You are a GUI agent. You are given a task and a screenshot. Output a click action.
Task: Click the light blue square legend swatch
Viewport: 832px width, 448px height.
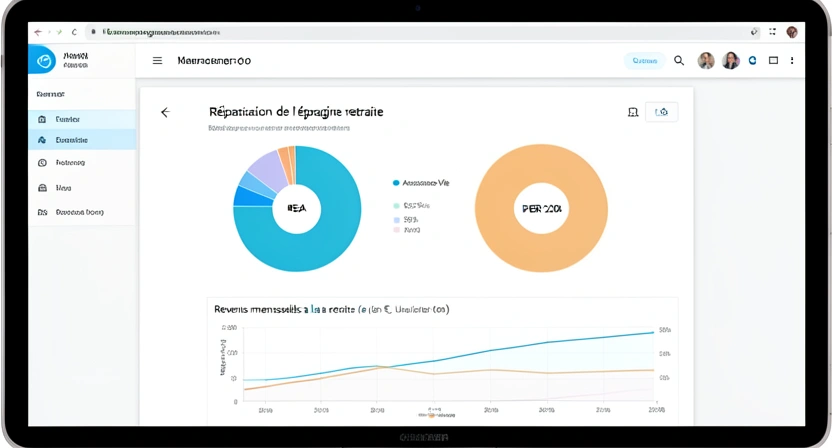(396, 219)
